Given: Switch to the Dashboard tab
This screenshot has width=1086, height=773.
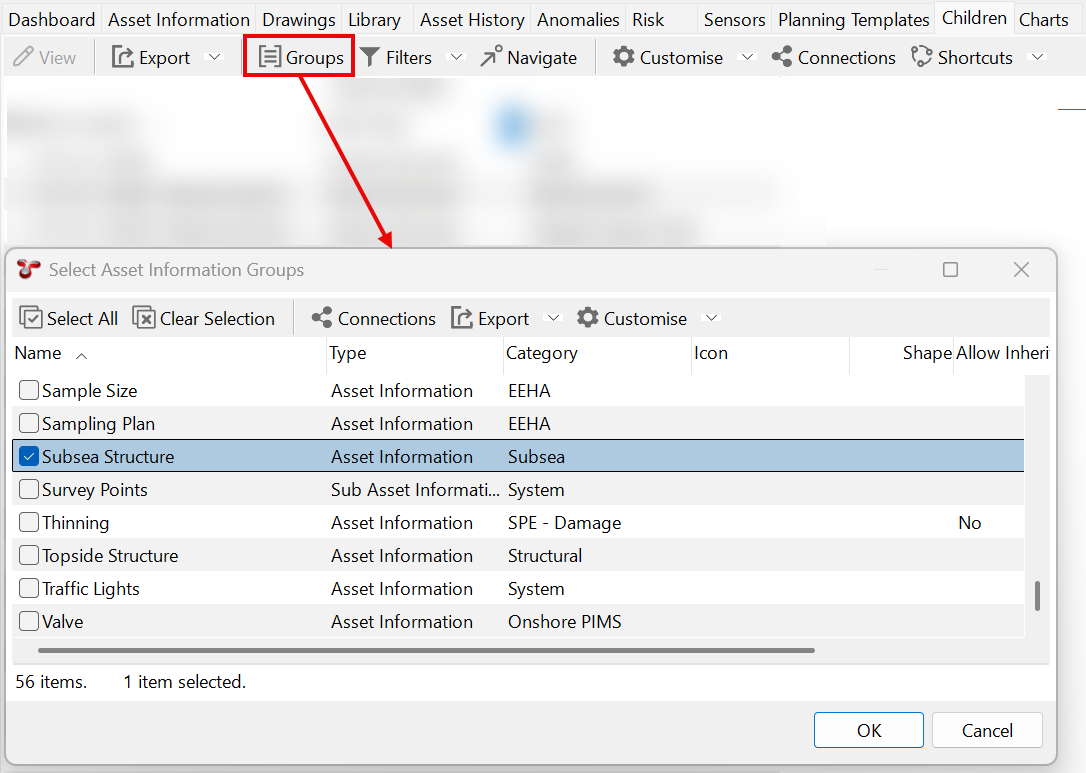Looking at the screenshot, I should coord(51,19).
